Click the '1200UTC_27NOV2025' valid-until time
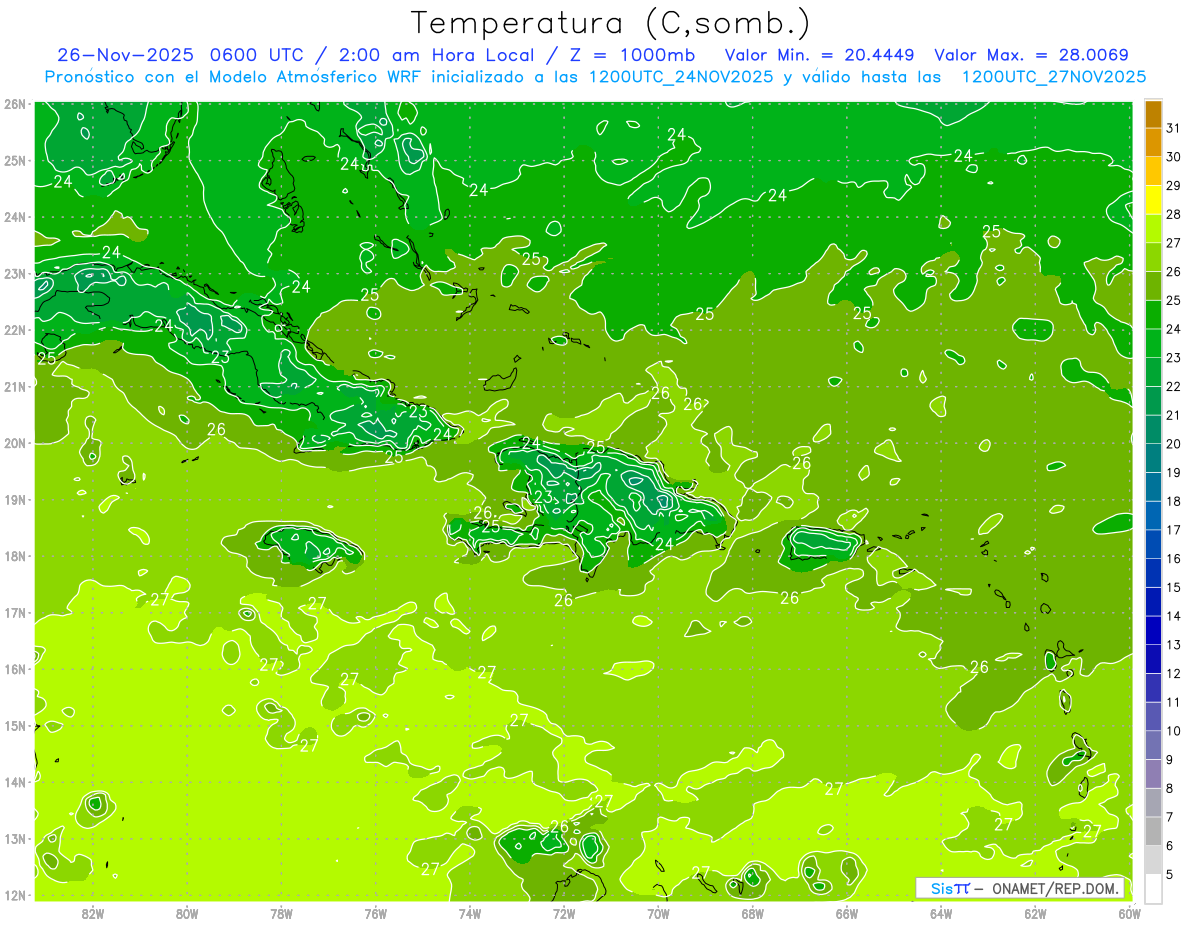The height and width of the screenshot is (927, 1200). pyautogui.click(x=1054, y=77)
